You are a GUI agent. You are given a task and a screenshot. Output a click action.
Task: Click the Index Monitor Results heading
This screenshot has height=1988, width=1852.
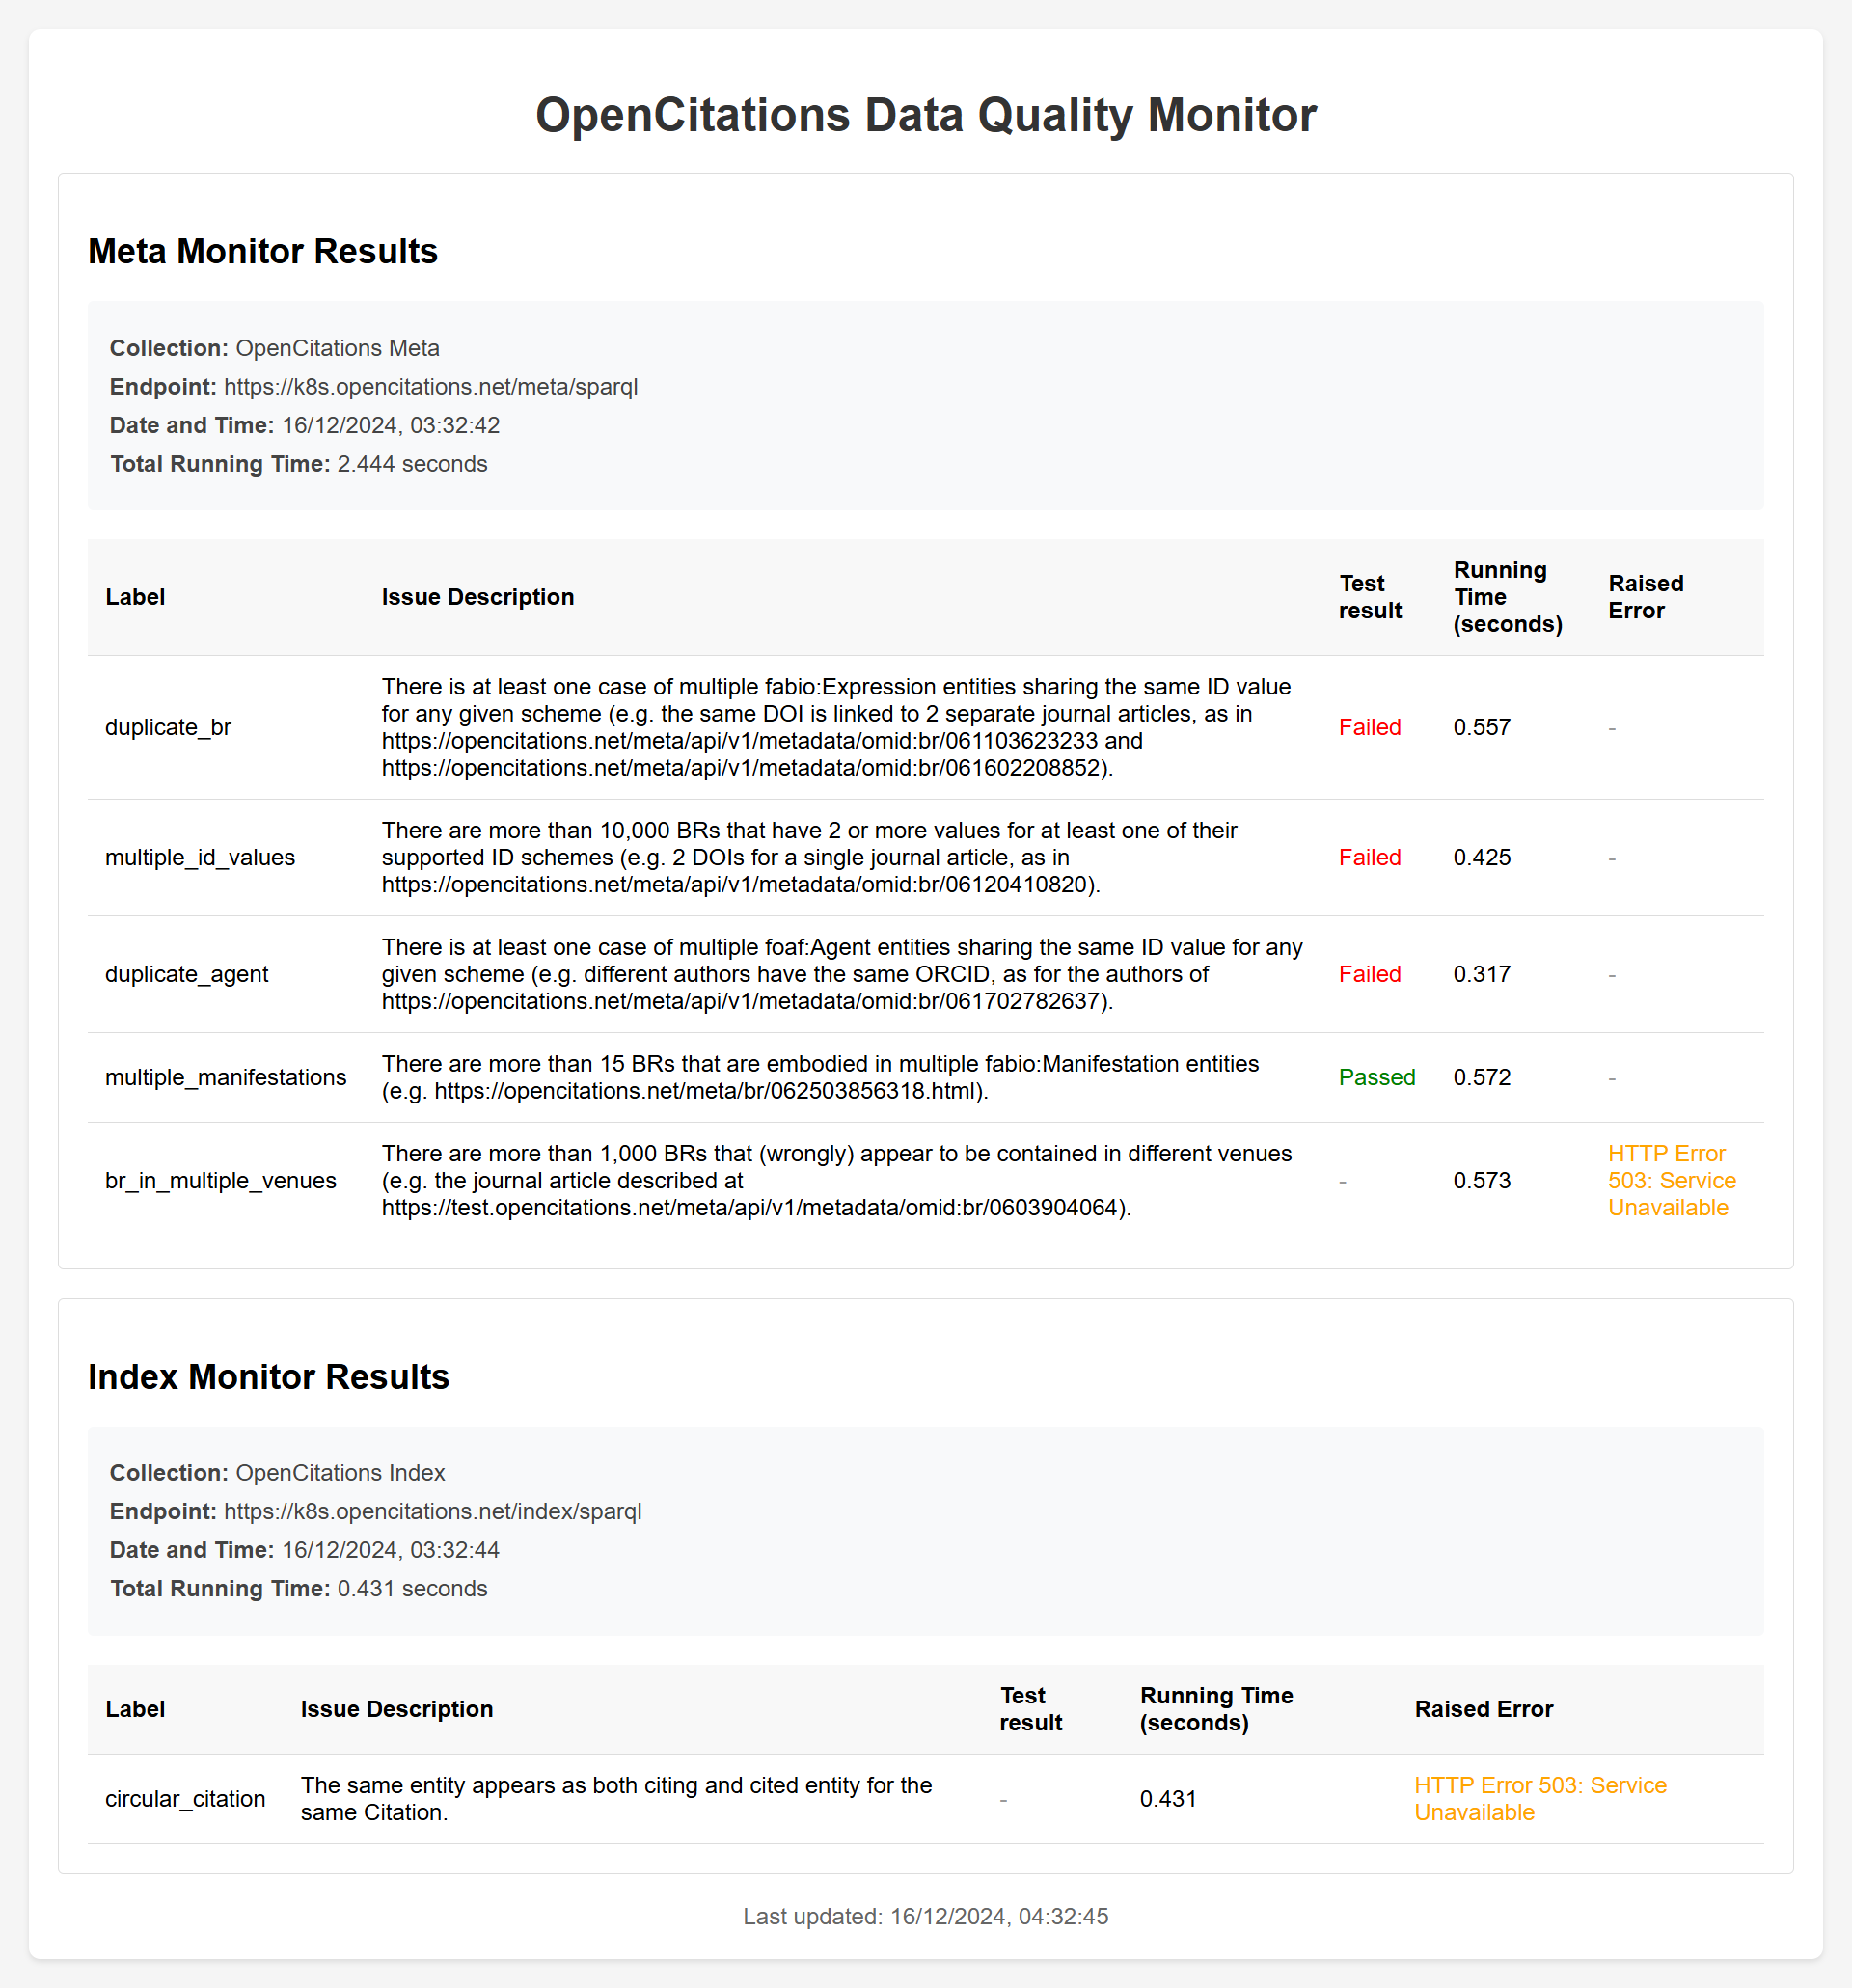tap(268, 1377)
